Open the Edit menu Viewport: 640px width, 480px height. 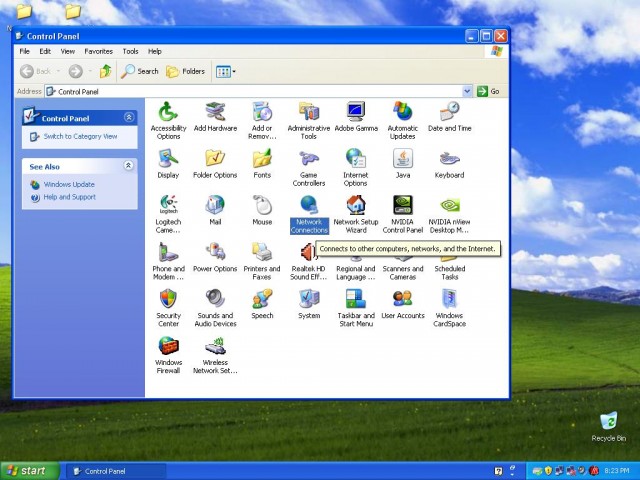point(45,51)
